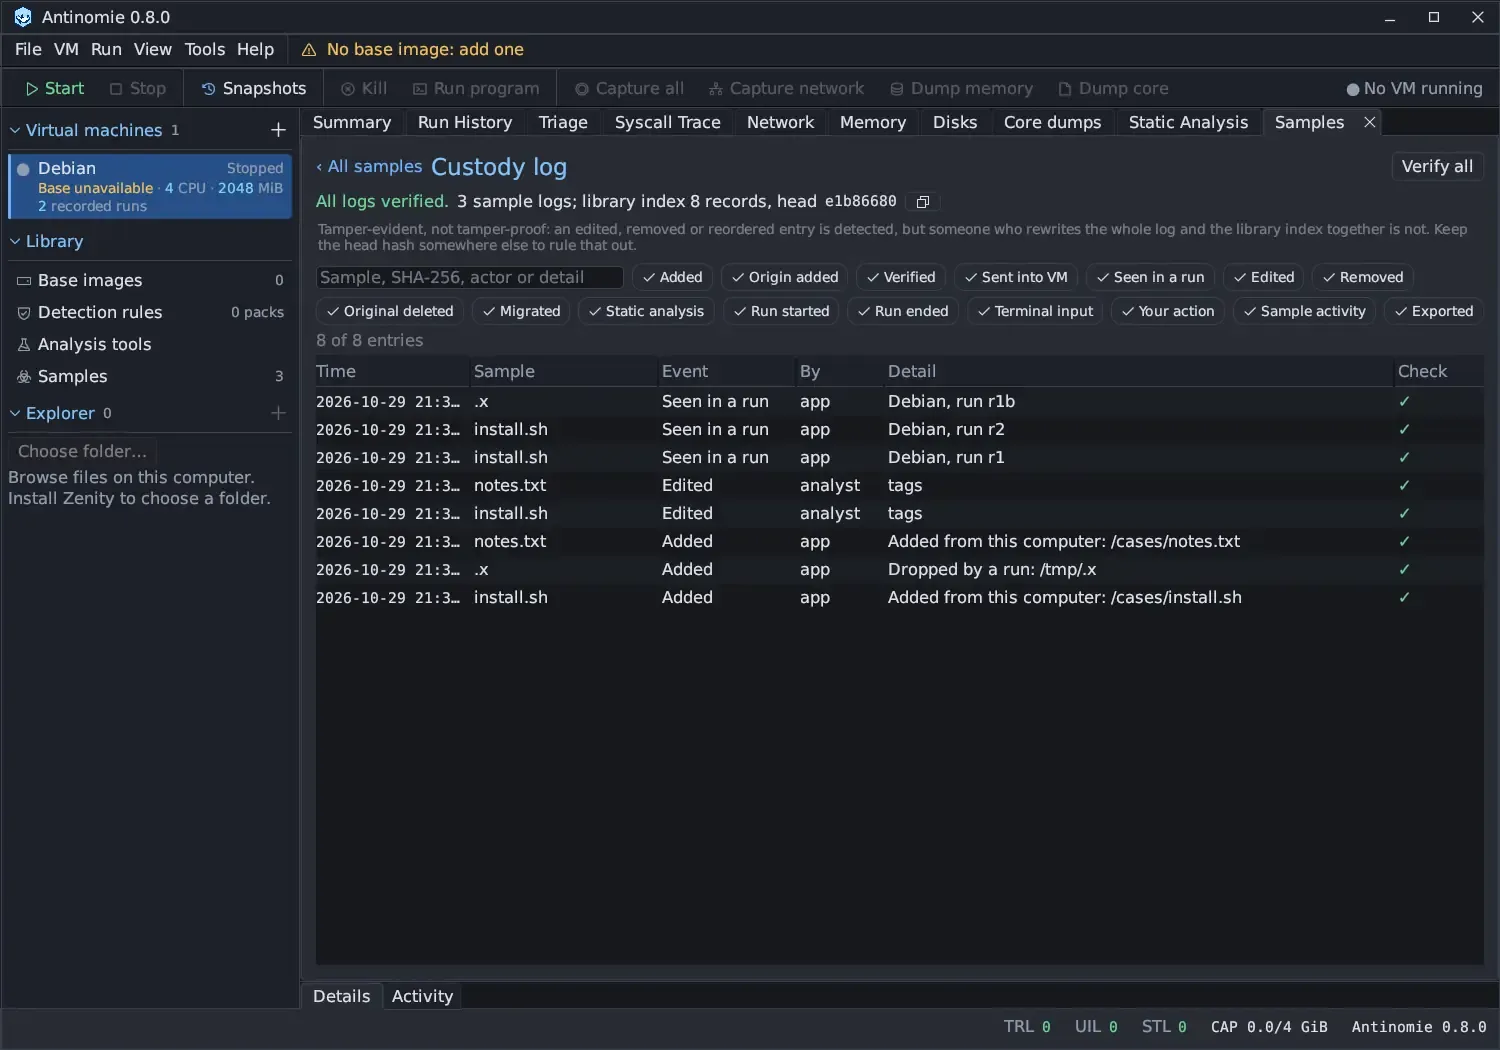
Task: Open the File menu
Action: click(x=28, y=49)
